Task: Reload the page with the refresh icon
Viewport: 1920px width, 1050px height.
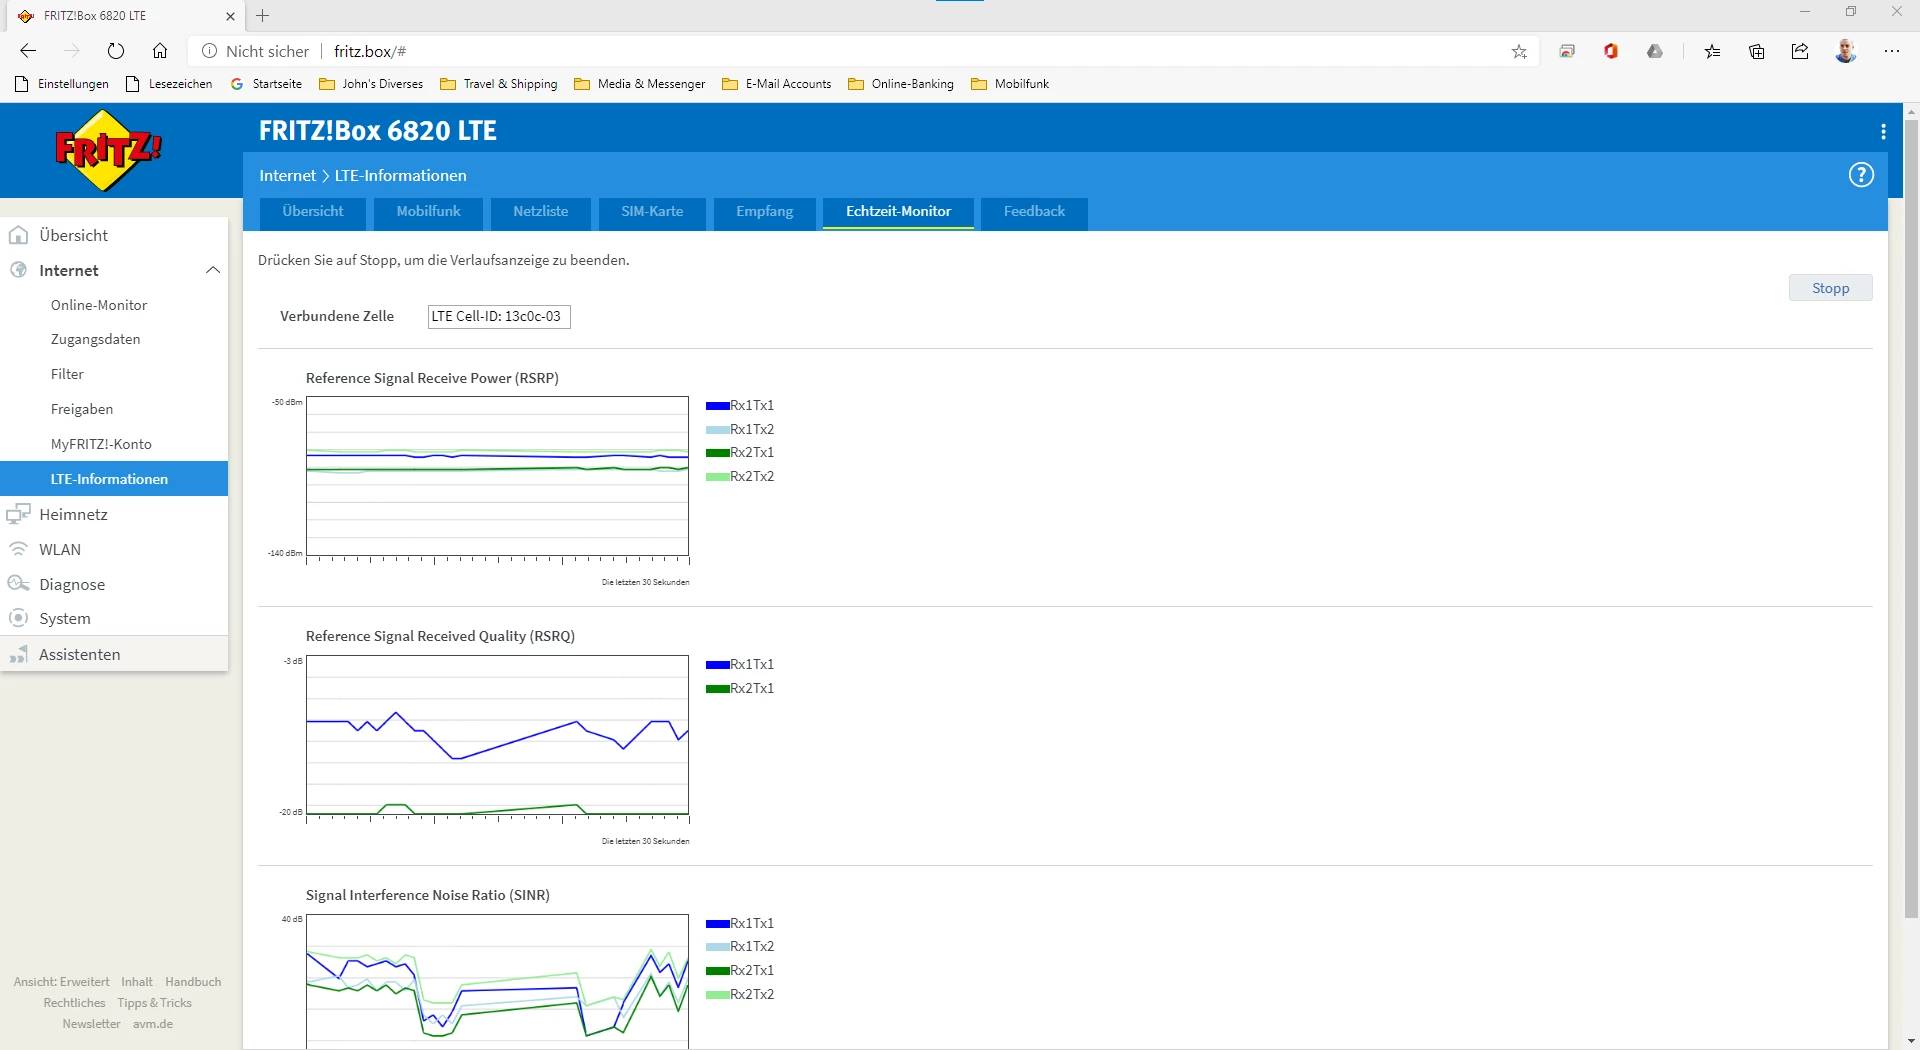Action: point(116,51)
